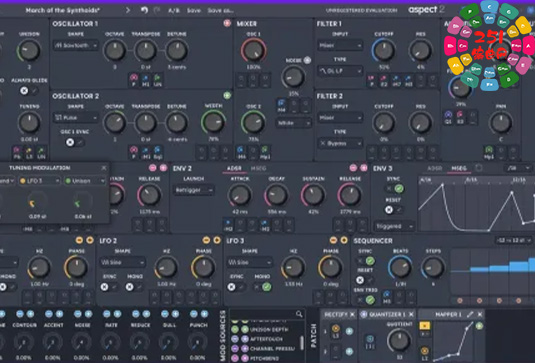535x363 pixels.
Task: Click the P modulation slot under Oscillator 1
Action: pos(134,81)
